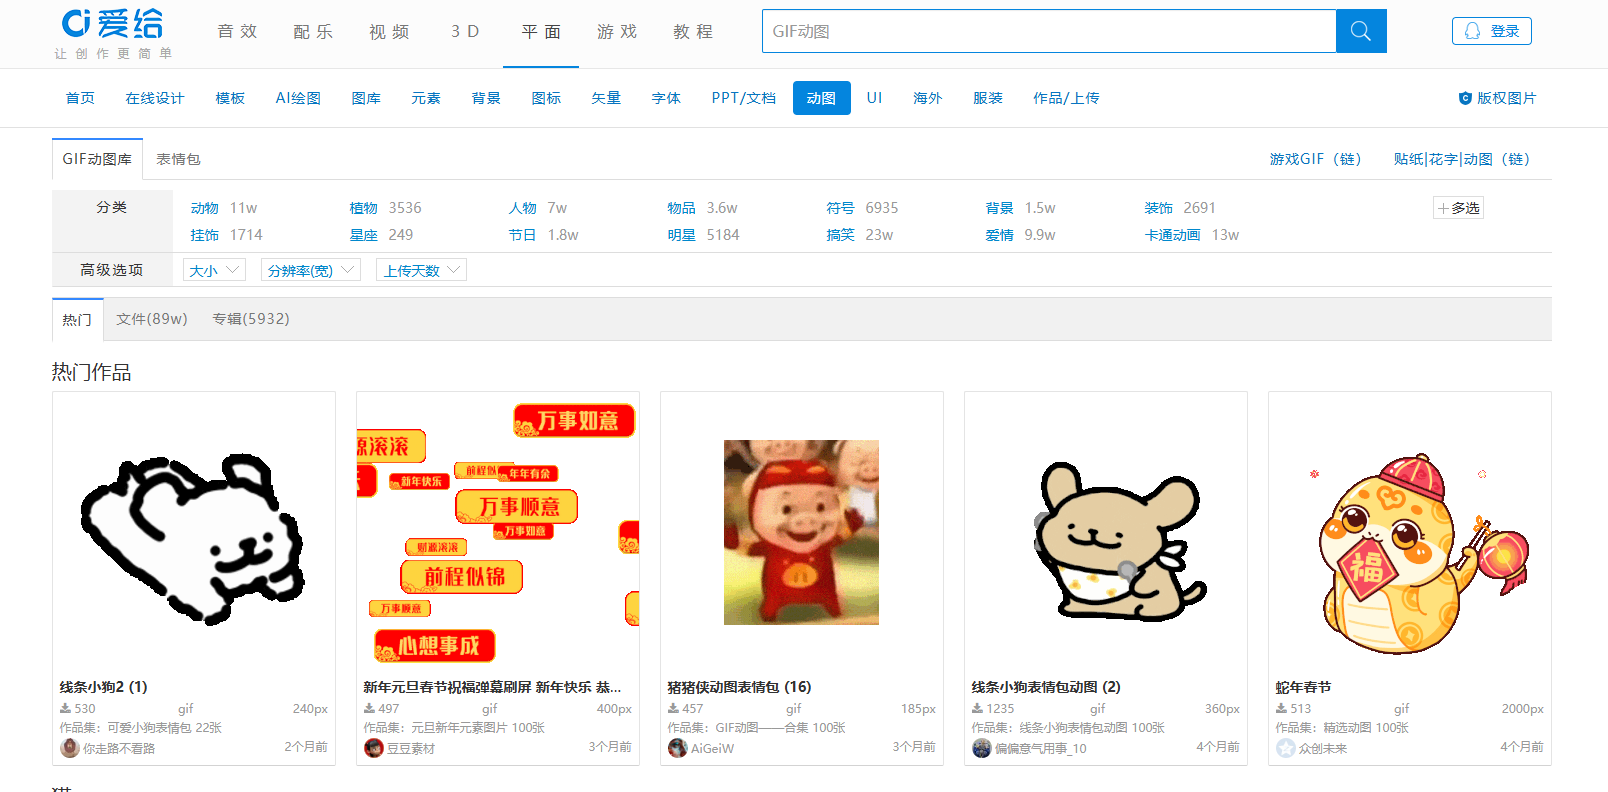
Task: Click the magnifier search button
Action: [x=1360, y=31]
